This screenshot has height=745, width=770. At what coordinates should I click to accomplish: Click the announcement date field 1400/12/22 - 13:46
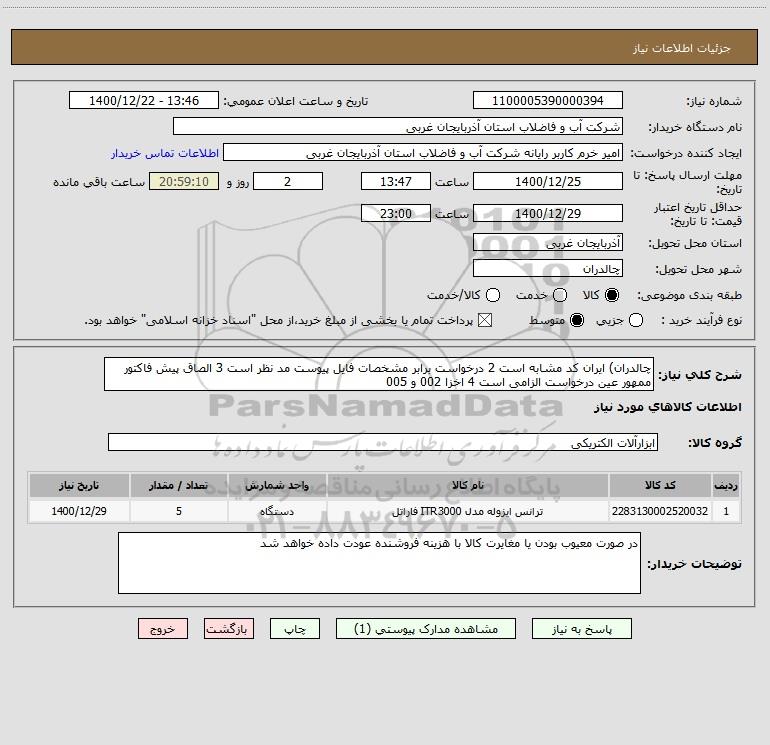click(x=144, y=101)
